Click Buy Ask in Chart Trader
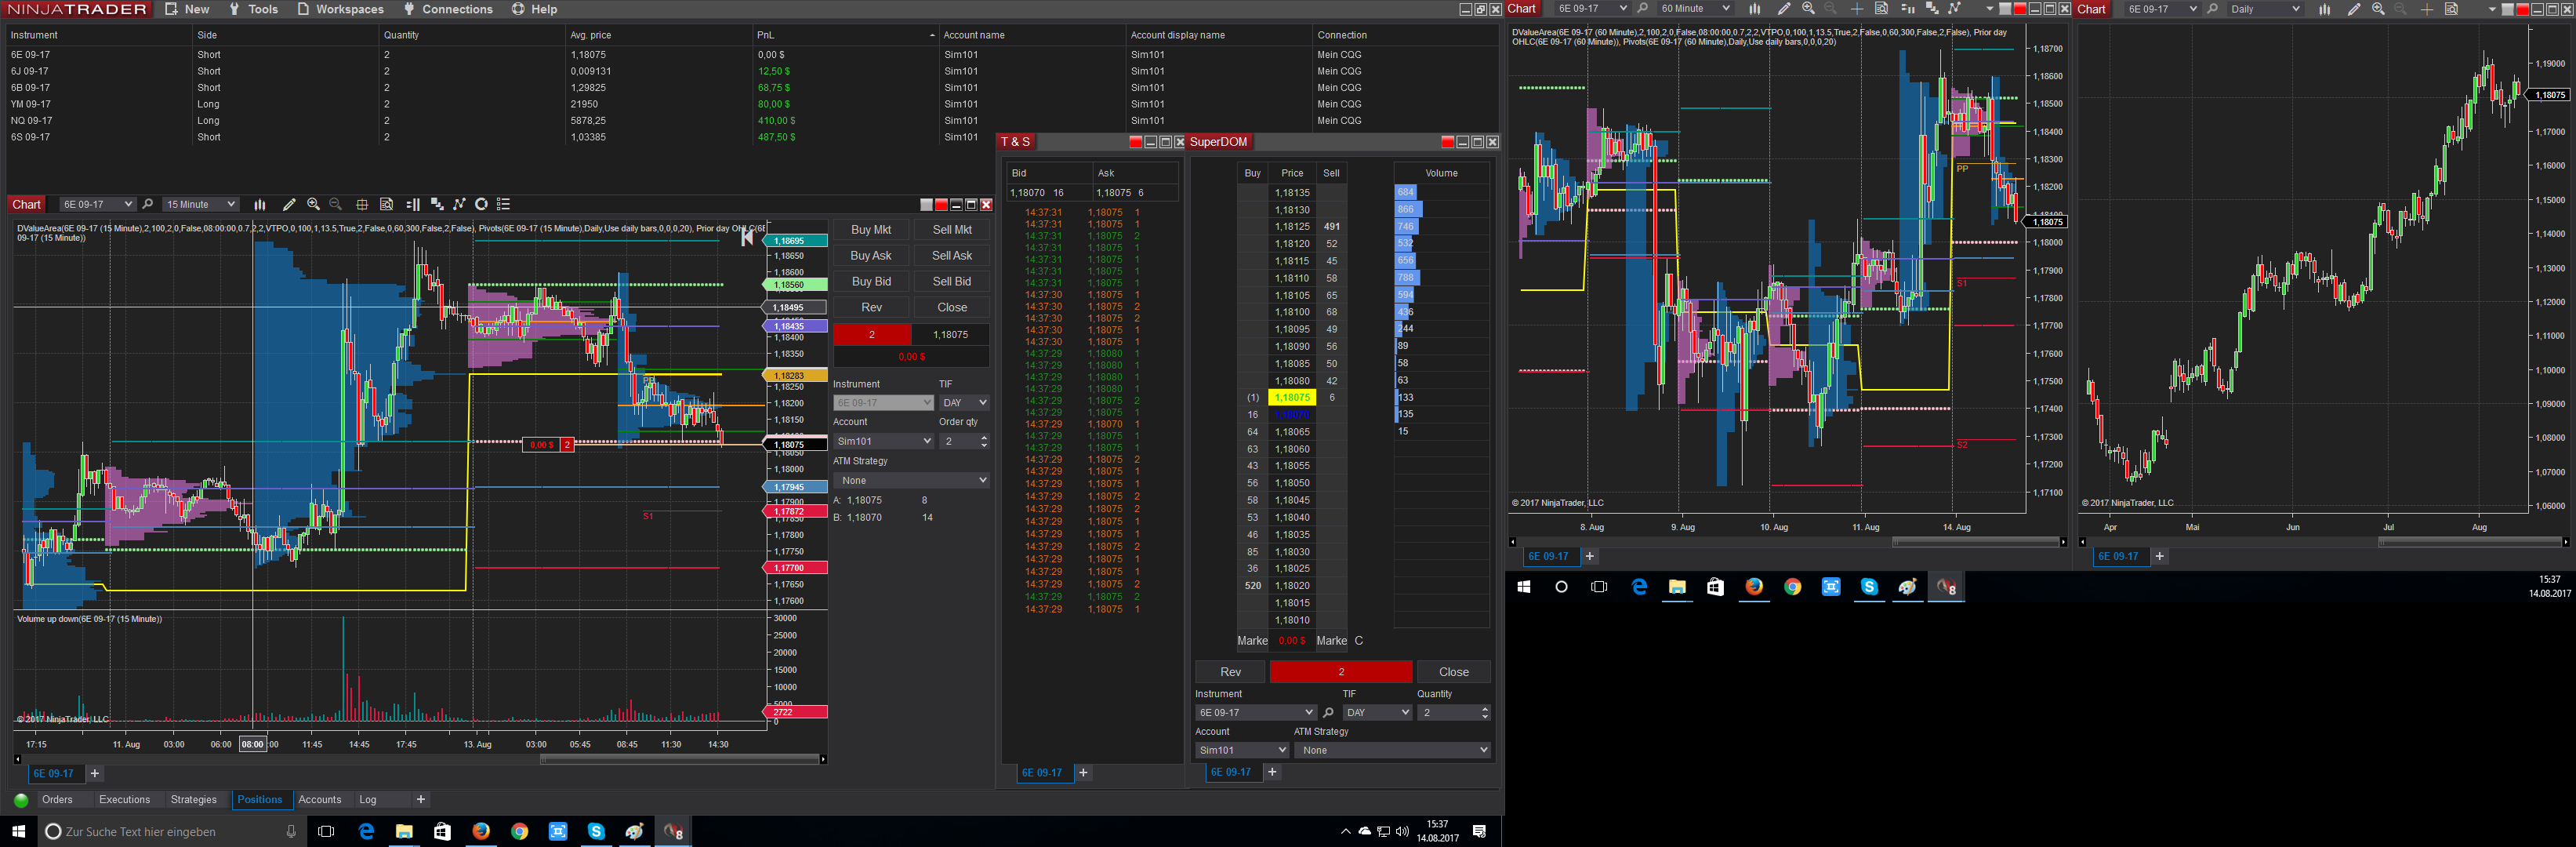2576x847 pixels. click(871, 256)
